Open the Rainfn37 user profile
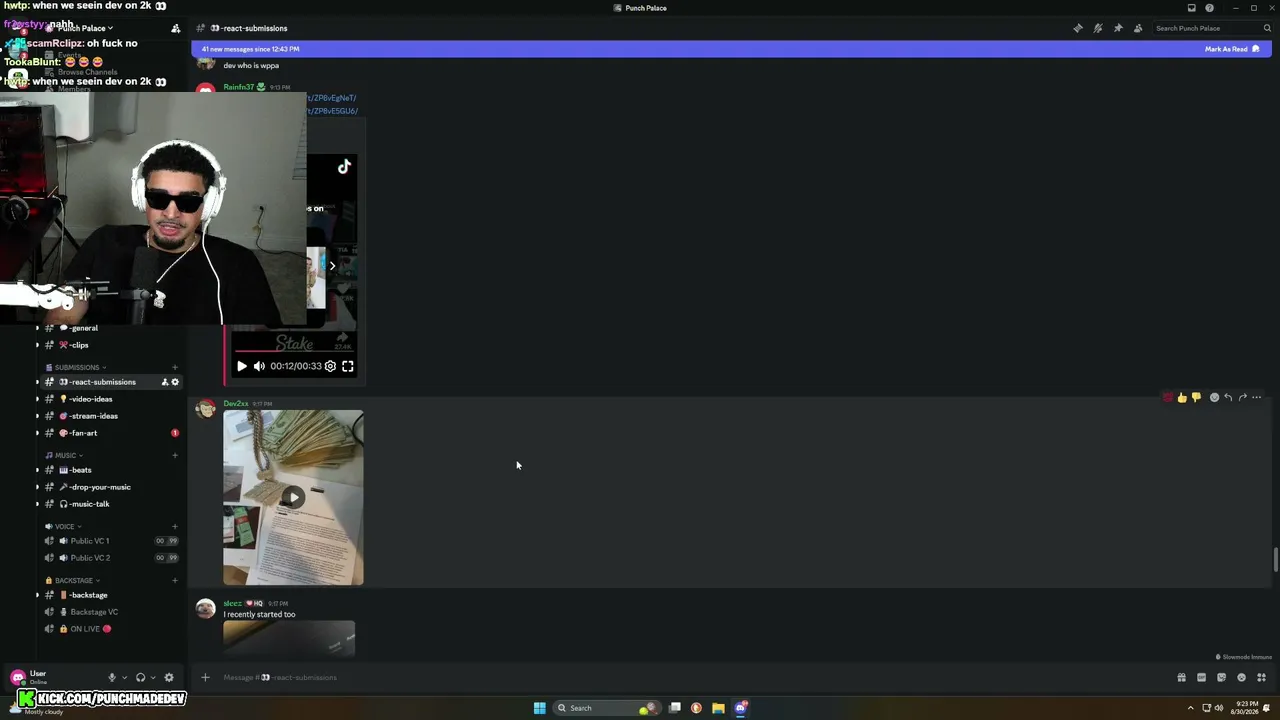Viewport: 1280px width, 720px height. [x=238, y=87]
